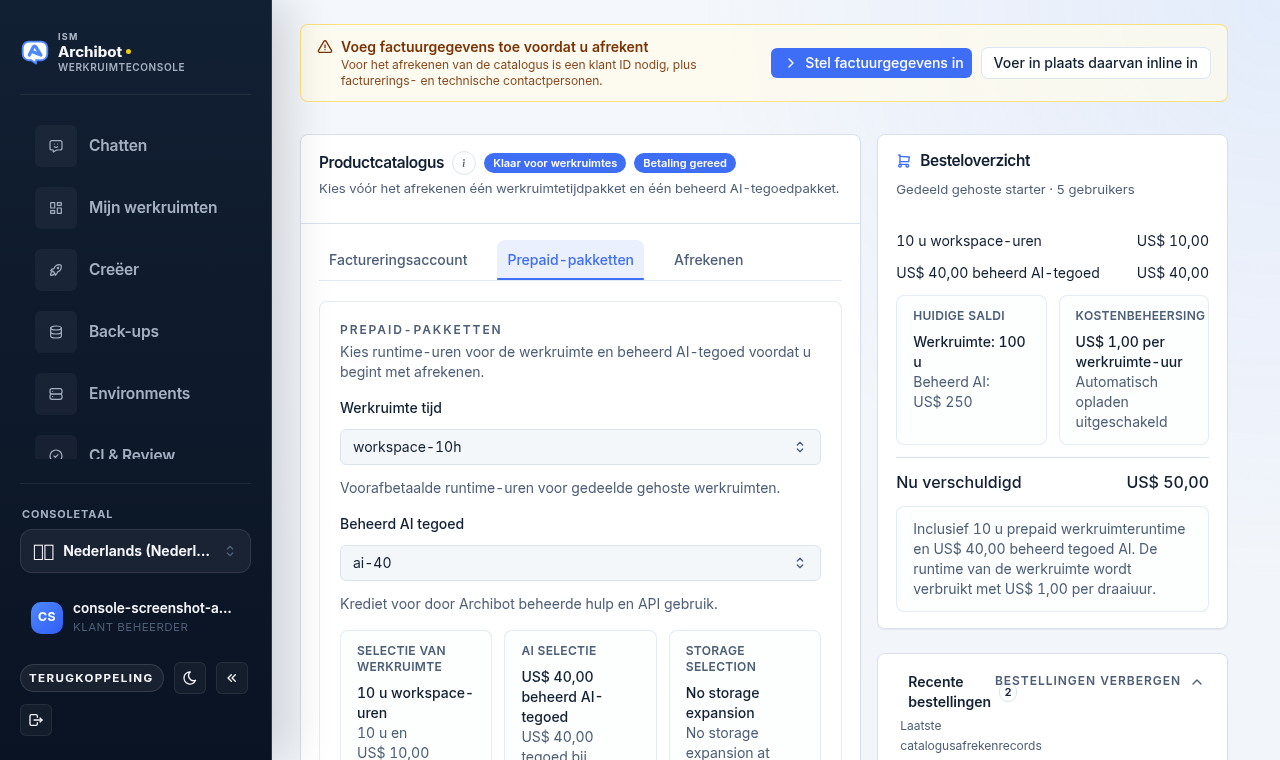Select the Prepaid-pakketten tab
This screenshot has height=760, width=1280.
[570, 260]
